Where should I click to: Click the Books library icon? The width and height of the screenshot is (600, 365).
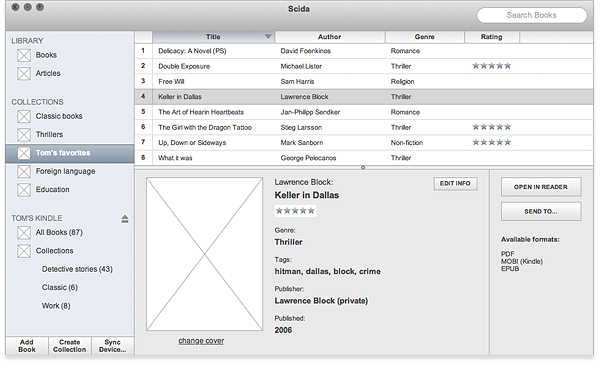[24, 55]
